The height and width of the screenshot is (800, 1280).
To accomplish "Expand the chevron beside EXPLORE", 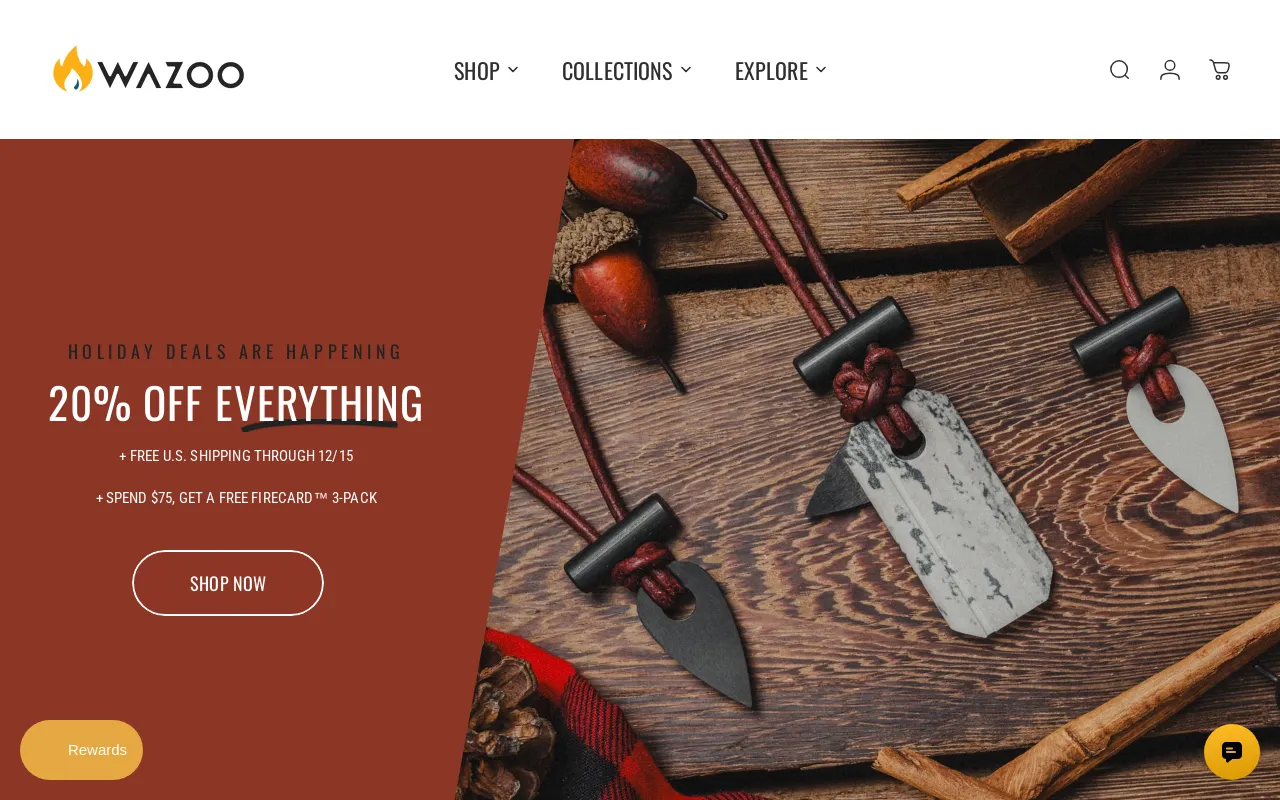I will point(821,70).
